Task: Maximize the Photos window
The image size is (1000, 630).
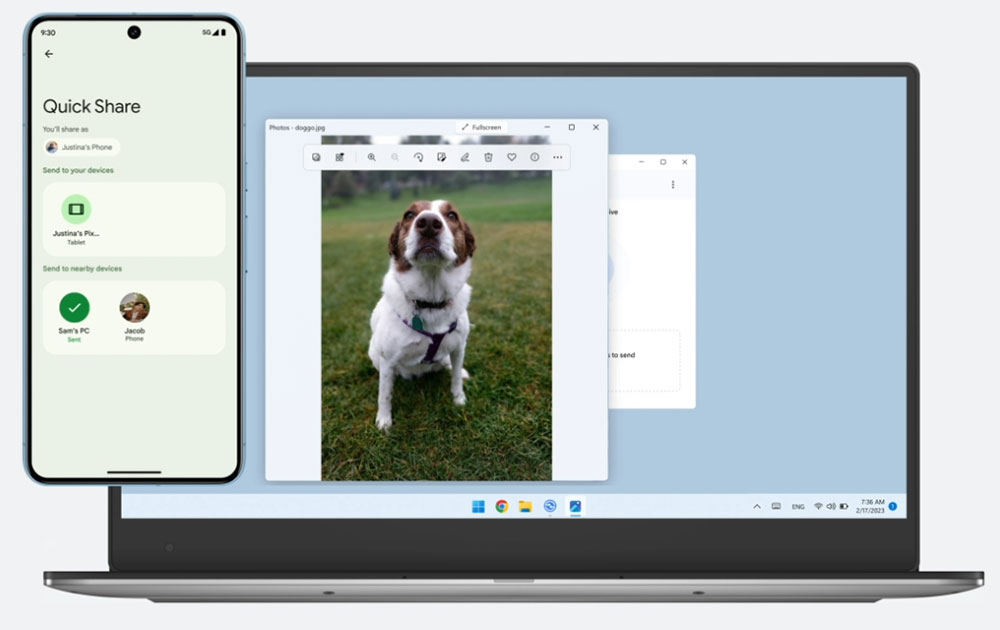Action: [571, 128]
